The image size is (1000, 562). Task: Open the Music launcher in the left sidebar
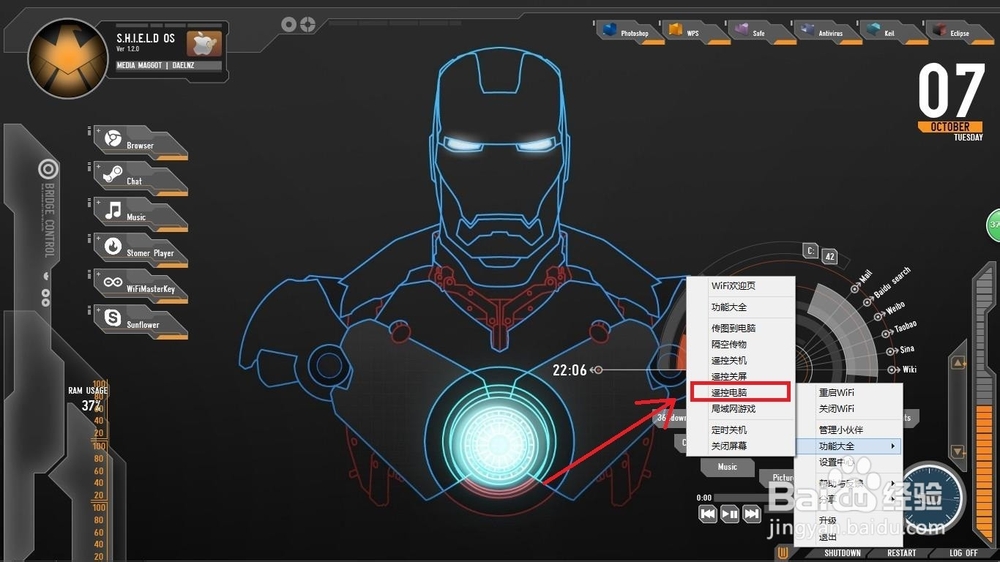[x=140, y=214]
